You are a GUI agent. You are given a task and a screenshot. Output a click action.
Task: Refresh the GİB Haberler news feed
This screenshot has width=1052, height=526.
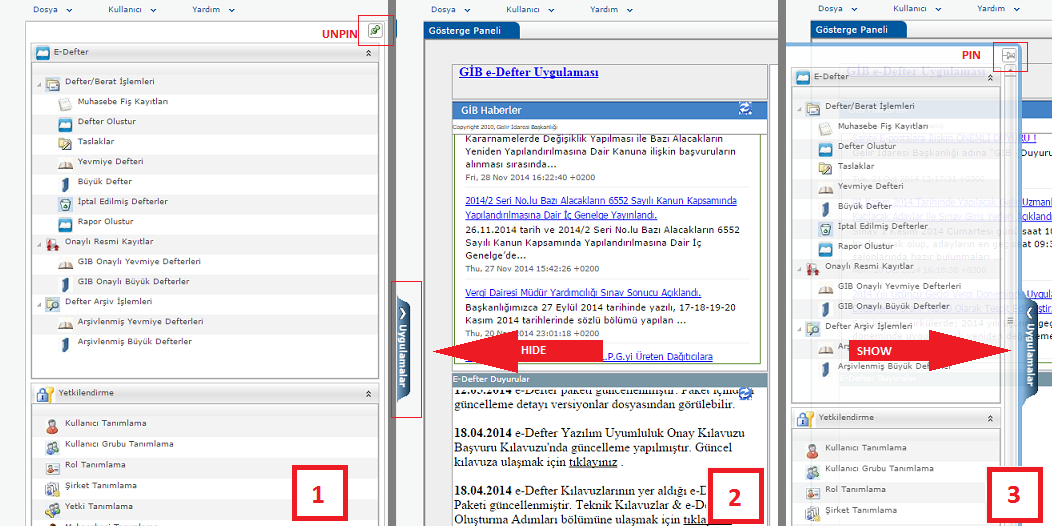point(745,108)
